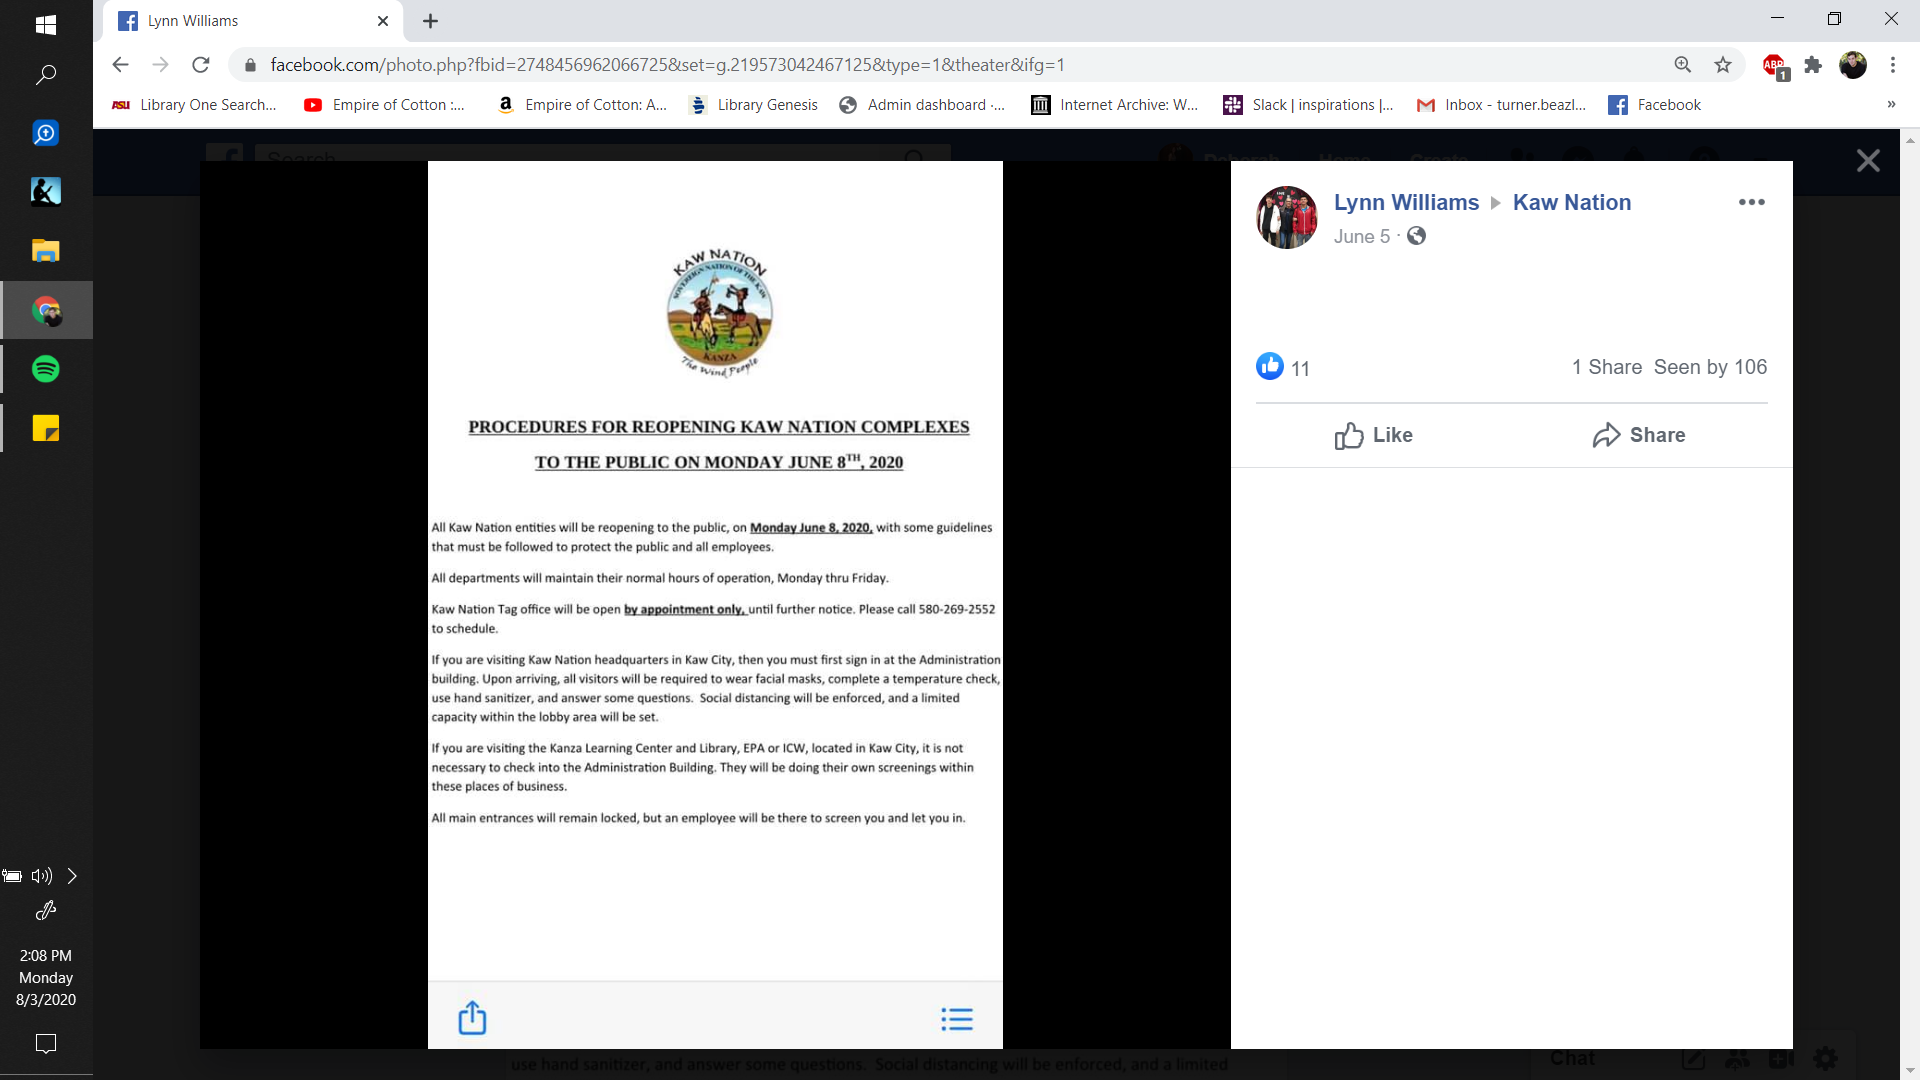Tap the iOS share icon in image
Image resolution: width=1920 pixels, height=1080 pixels.
[x=472, y=1018]
